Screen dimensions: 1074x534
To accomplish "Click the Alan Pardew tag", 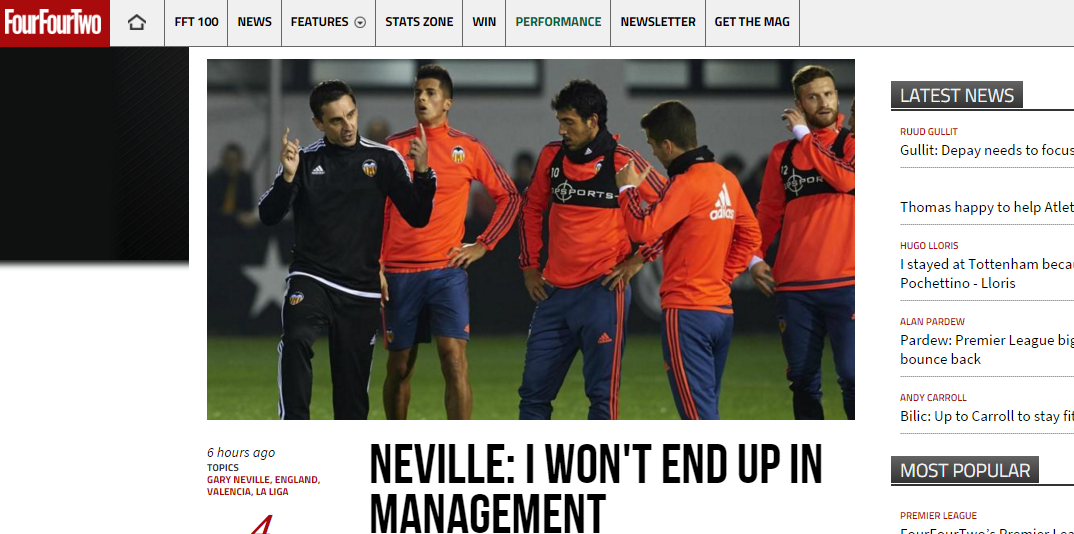I will tap(932, 322).
